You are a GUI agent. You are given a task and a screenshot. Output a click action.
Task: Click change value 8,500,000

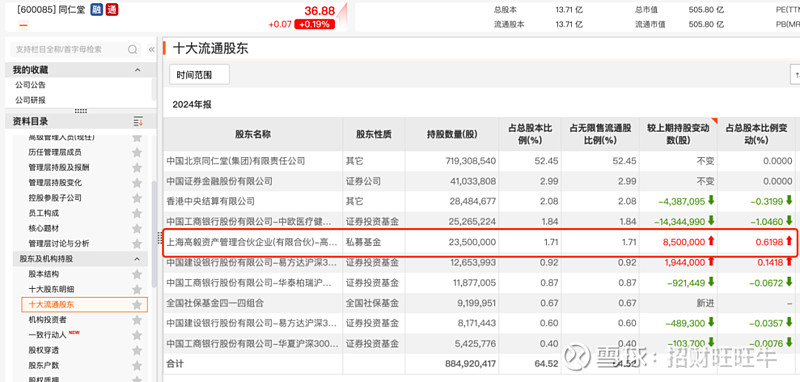(684, 242)
